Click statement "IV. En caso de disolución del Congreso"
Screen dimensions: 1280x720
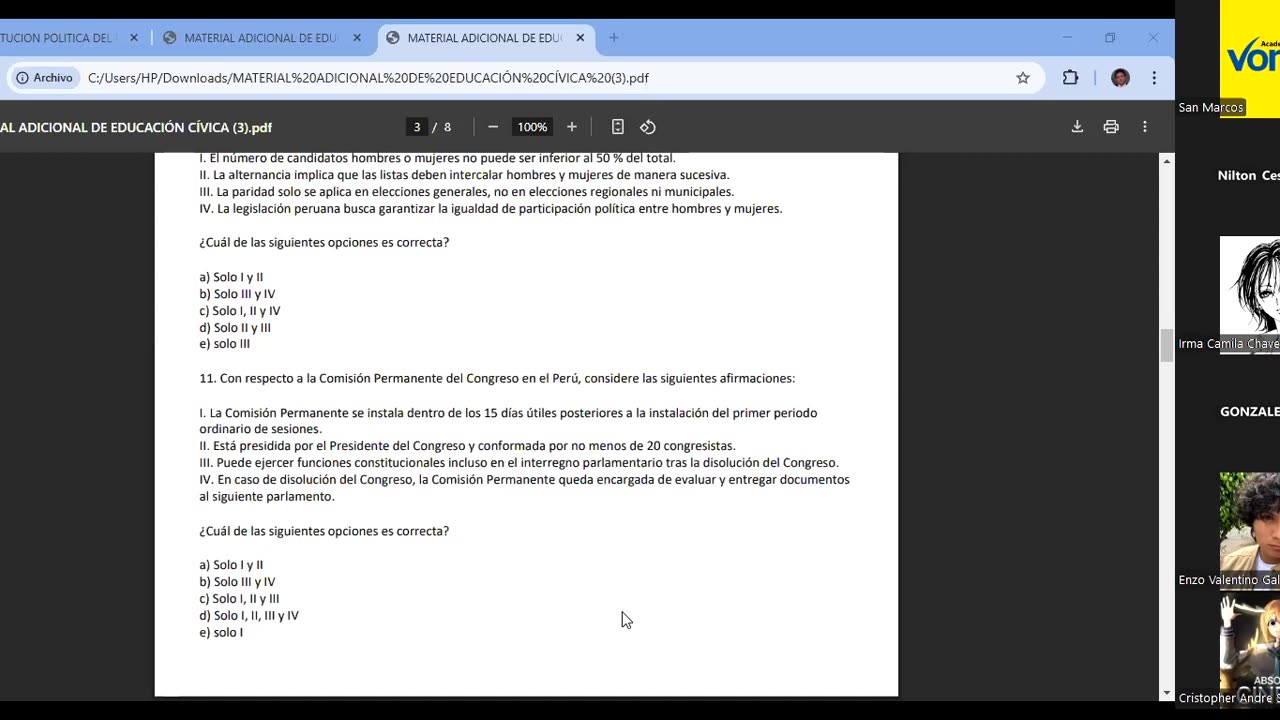tap(524, 488)
